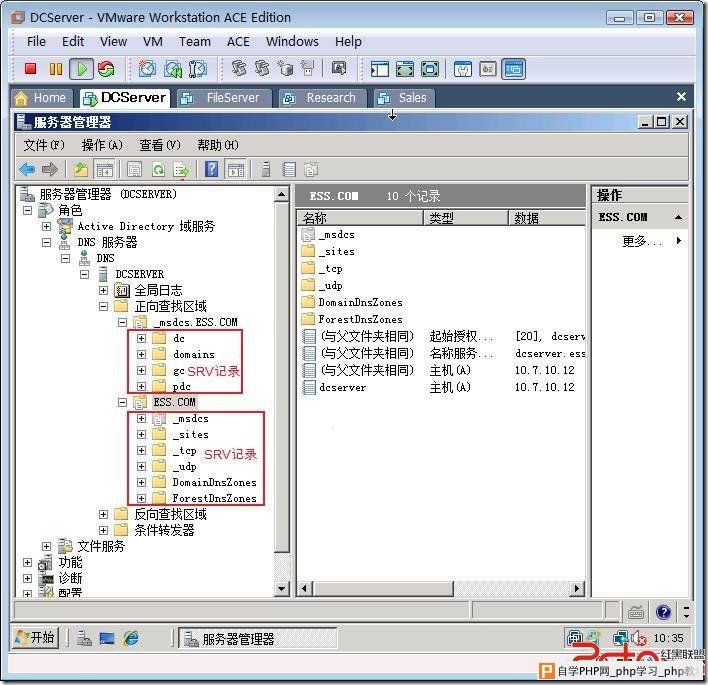
Task: Click the green Power On play button
Action: point(82,69)
